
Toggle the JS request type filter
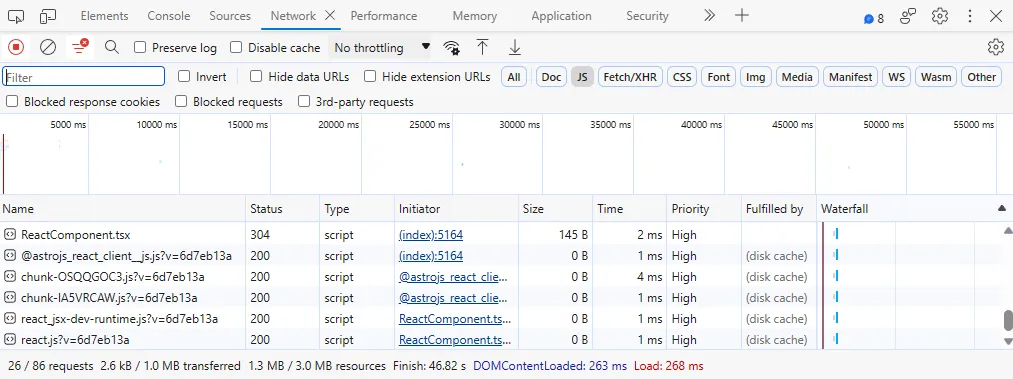[x=582, y=77]
